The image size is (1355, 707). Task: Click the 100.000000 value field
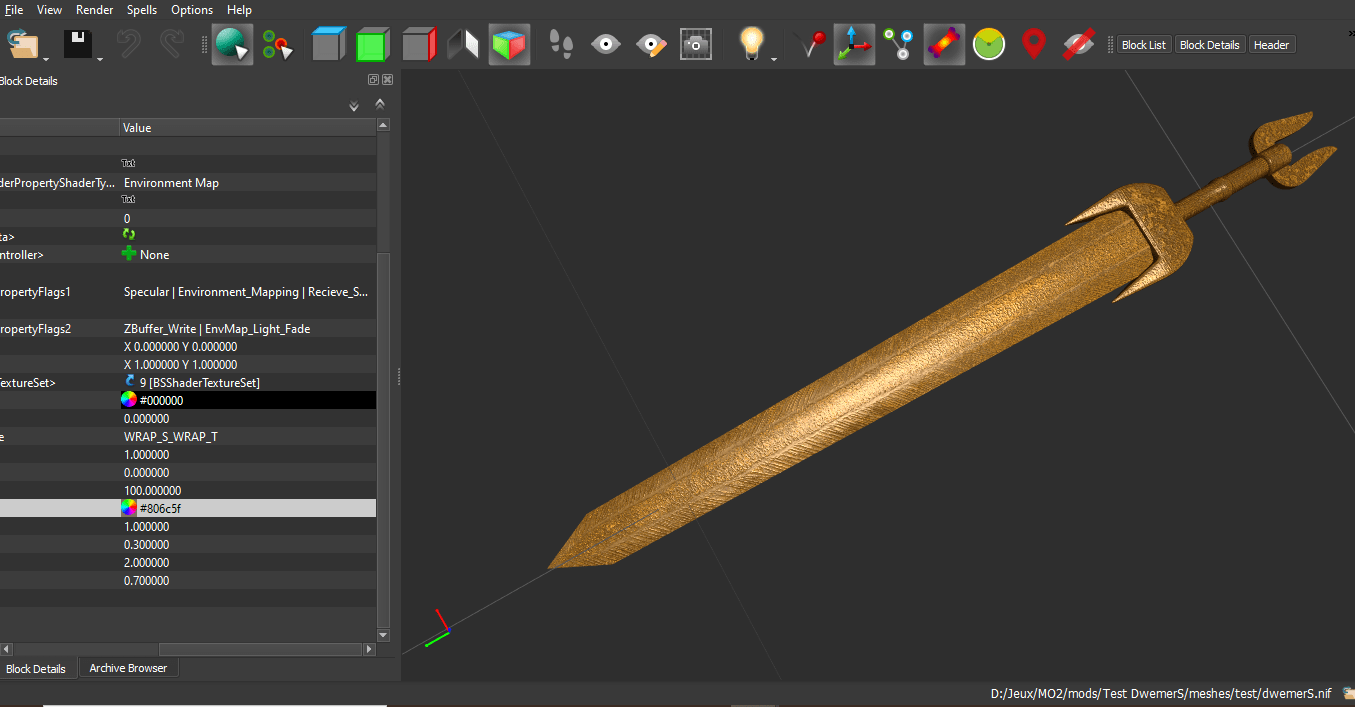pos(153,490)
